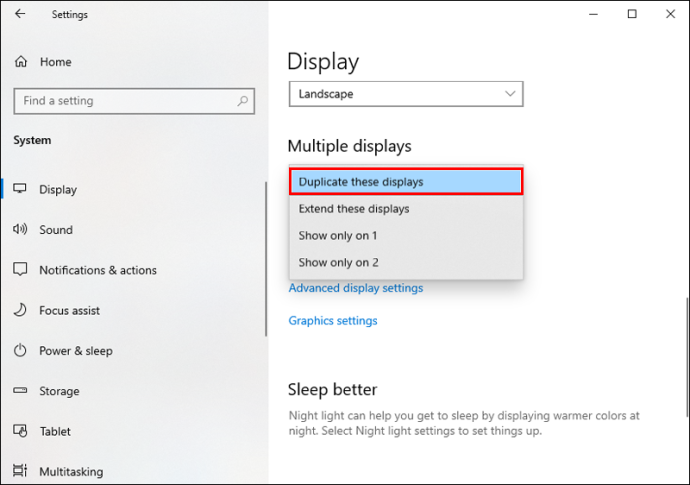The image size is (690, 485).
Task: Open the Landscape orientation dropdown
Action: click(x=406, y=94)
